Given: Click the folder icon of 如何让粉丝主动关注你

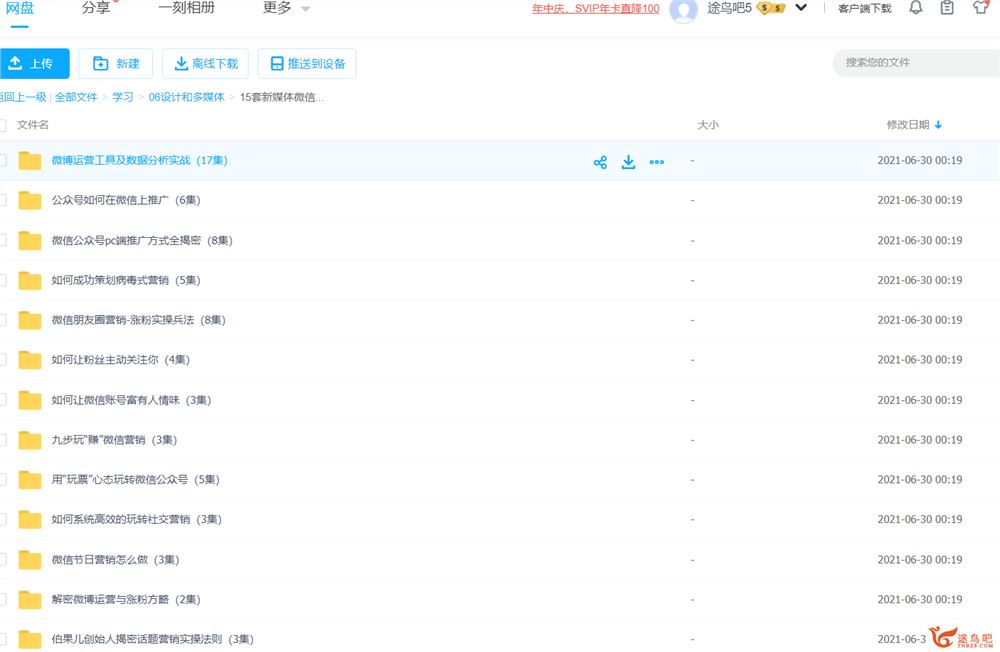Looking at the screenshot, I should [x=29, y=360].
